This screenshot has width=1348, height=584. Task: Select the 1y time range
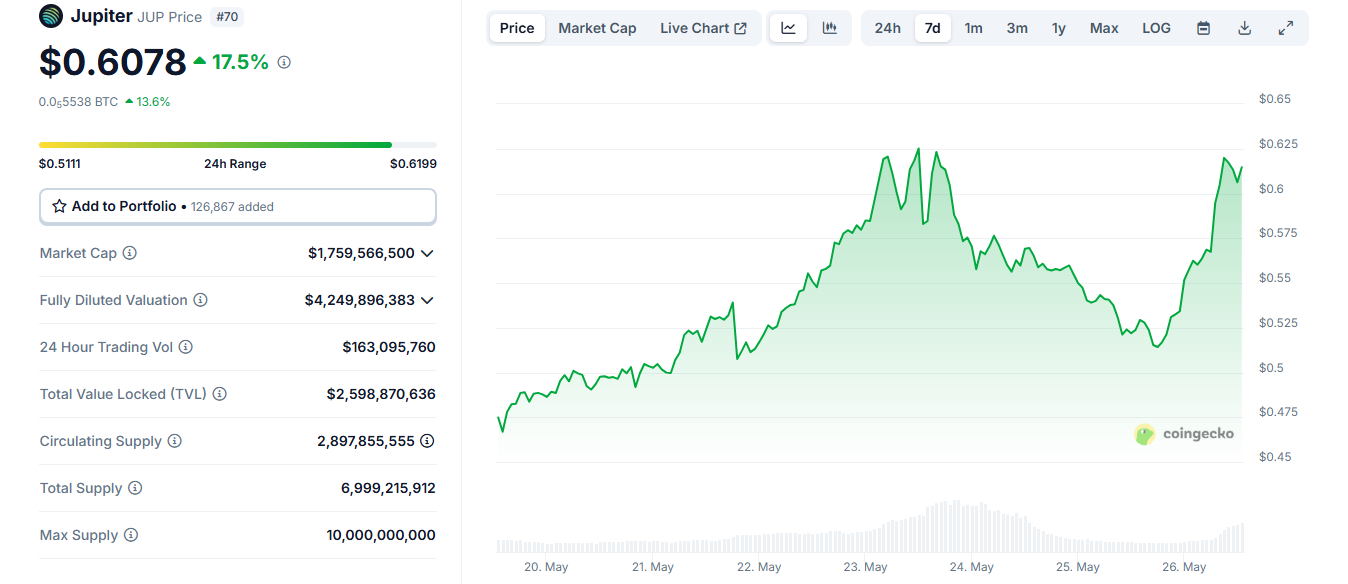[1059, 28]
